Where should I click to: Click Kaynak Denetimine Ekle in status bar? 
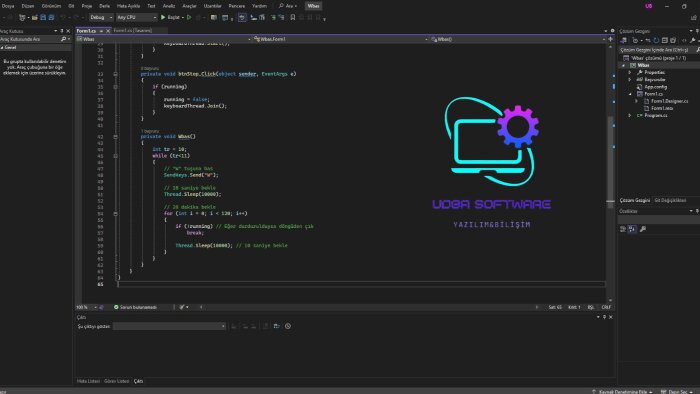click(x=622, y=391)
